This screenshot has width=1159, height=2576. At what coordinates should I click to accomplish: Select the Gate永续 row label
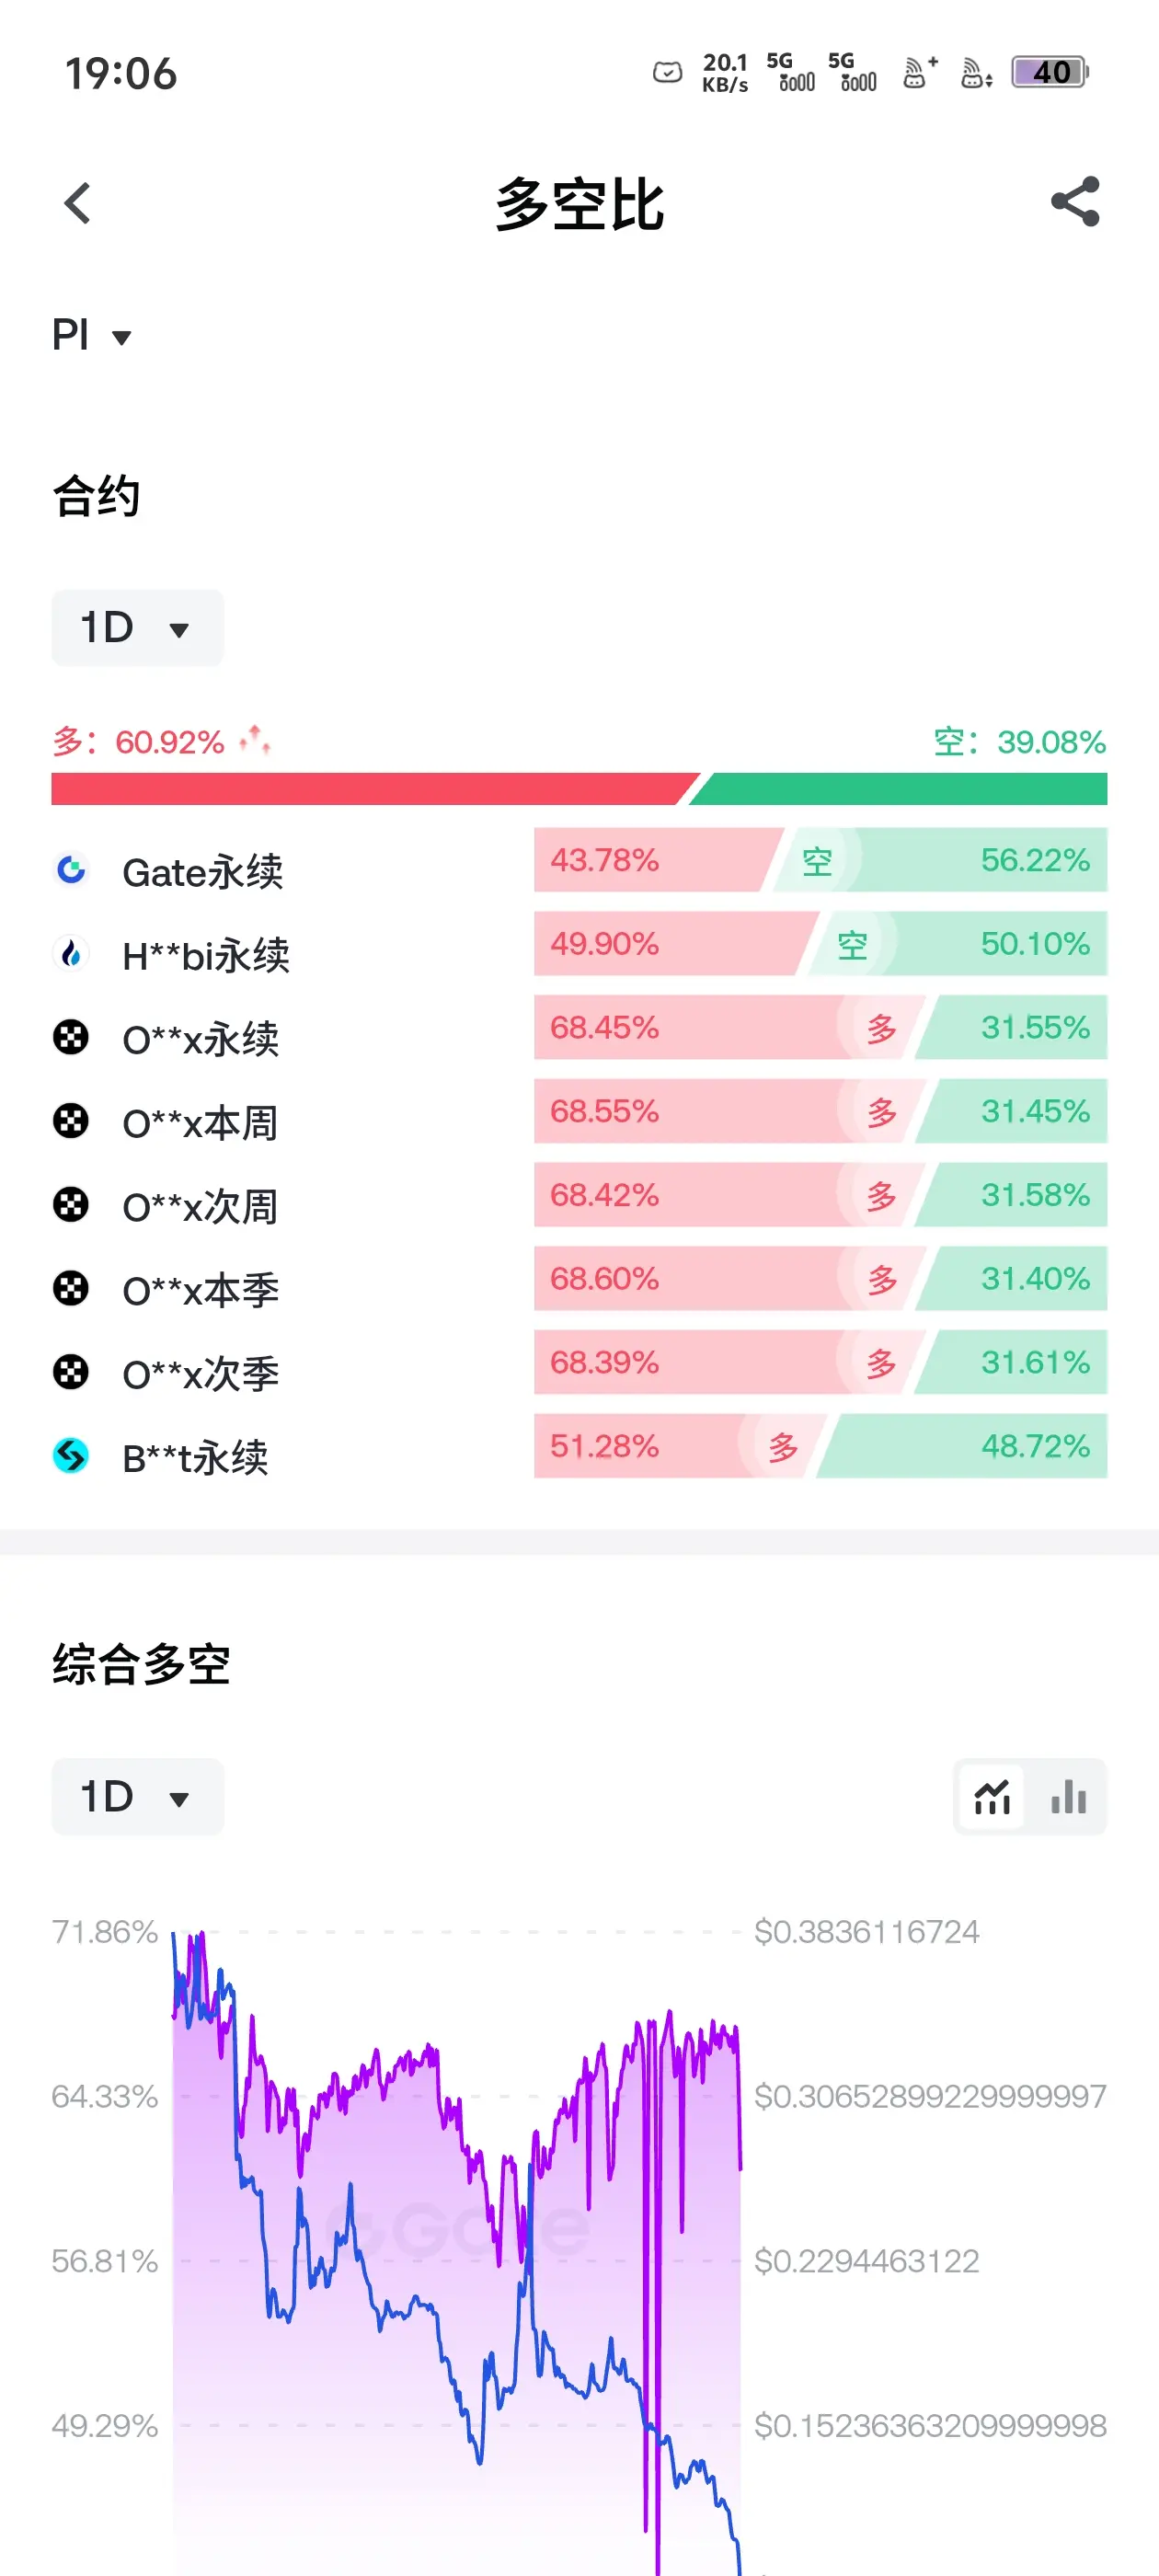click(x=203, y=872)
